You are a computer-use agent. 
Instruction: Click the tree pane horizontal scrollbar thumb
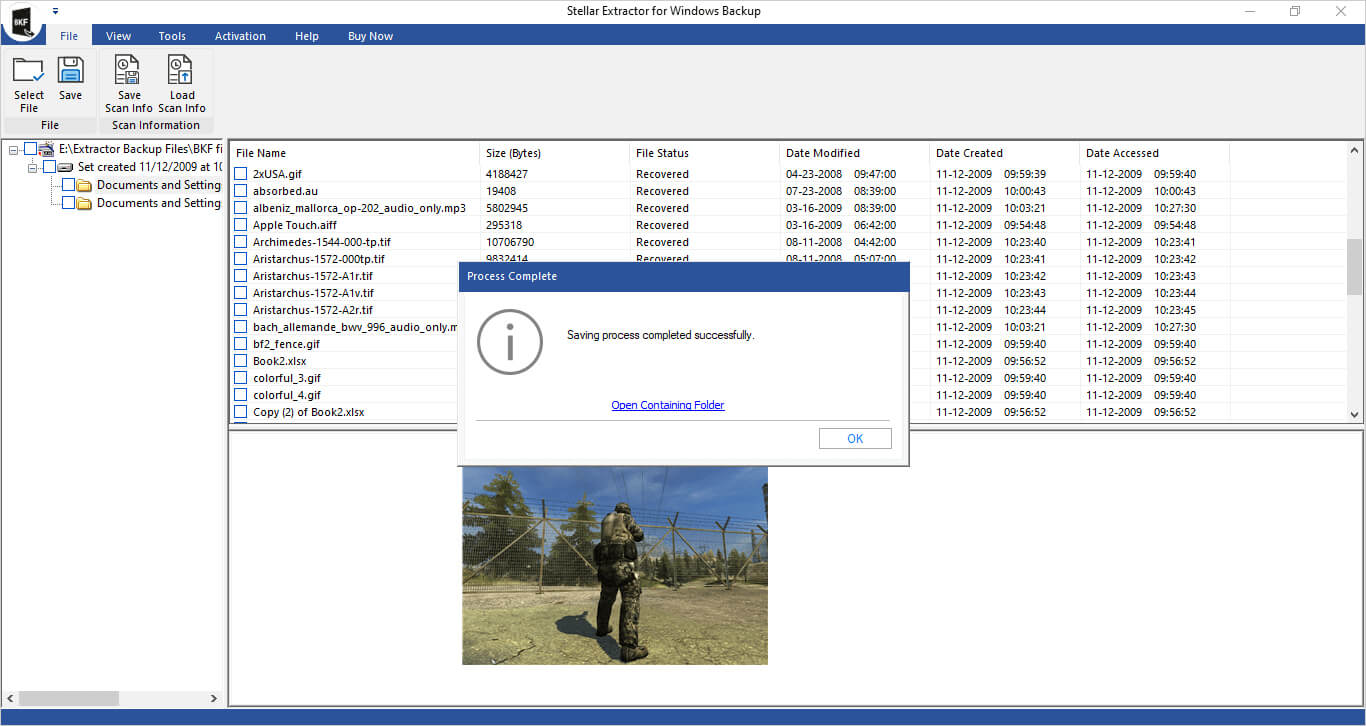[68, 698]
